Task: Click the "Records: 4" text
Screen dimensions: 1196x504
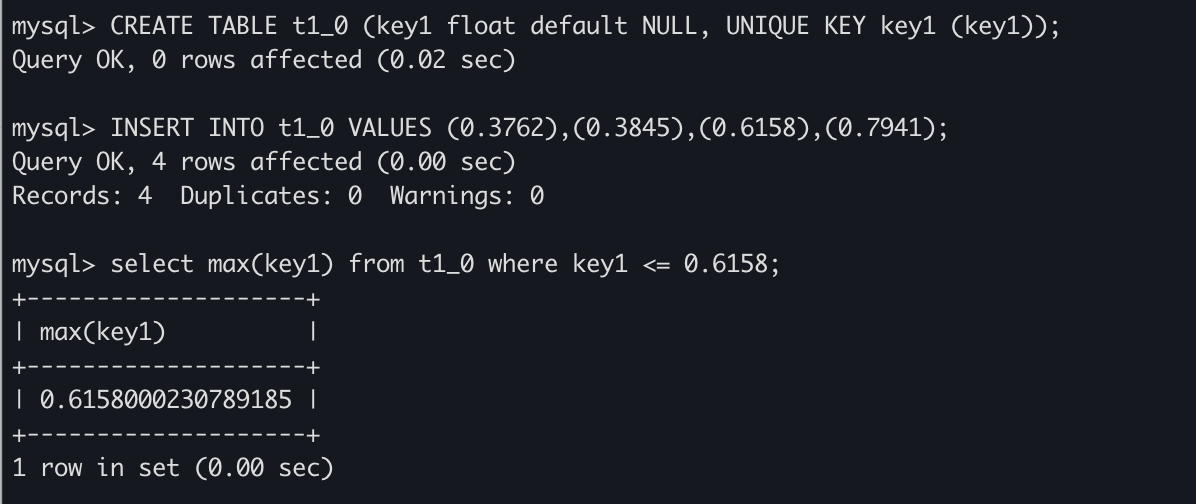Action: click(x=82, y=195)
